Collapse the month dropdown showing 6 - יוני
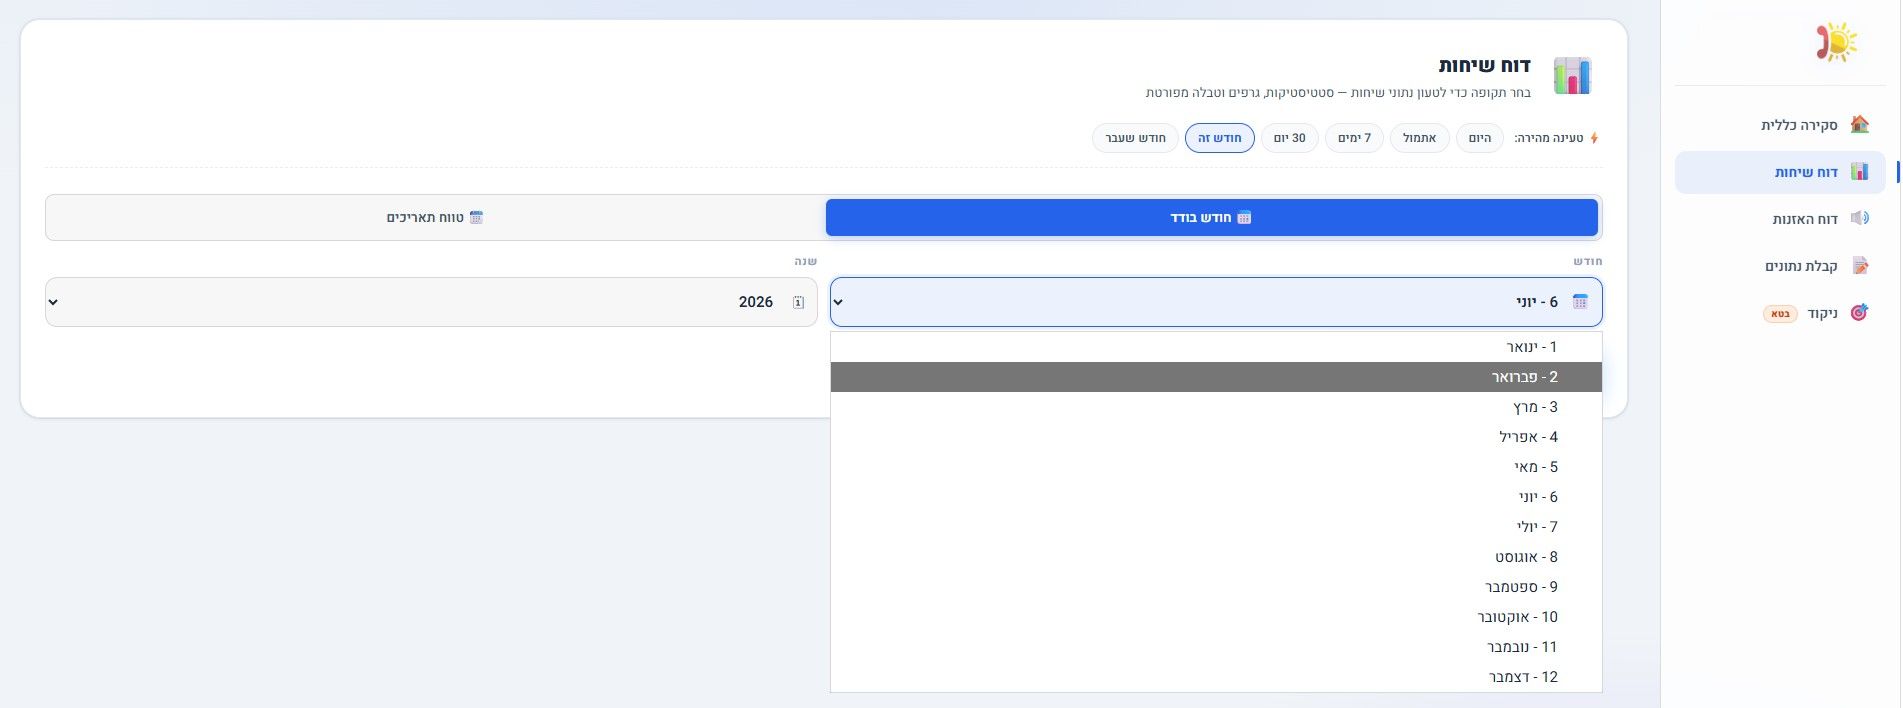 [x=1216, y=302]
